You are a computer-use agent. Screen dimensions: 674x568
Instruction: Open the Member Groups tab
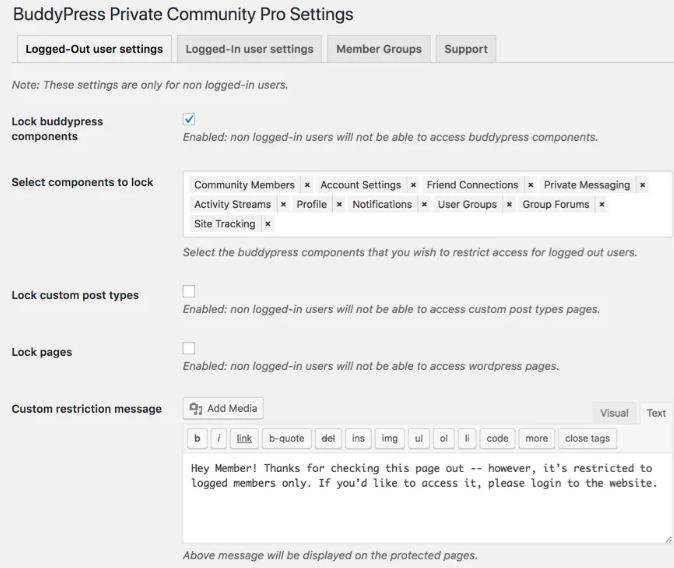[x=379, y=49]
